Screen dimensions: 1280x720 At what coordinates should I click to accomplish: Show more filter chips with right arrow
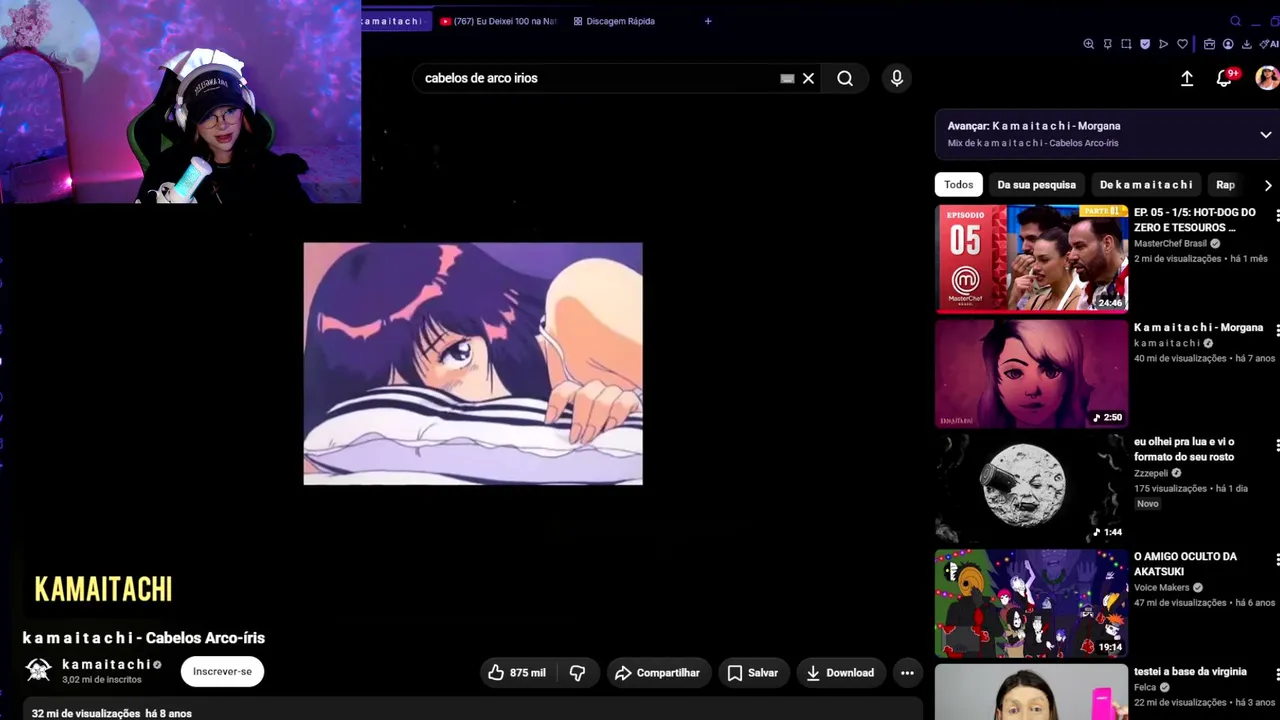click(1268, 185)
